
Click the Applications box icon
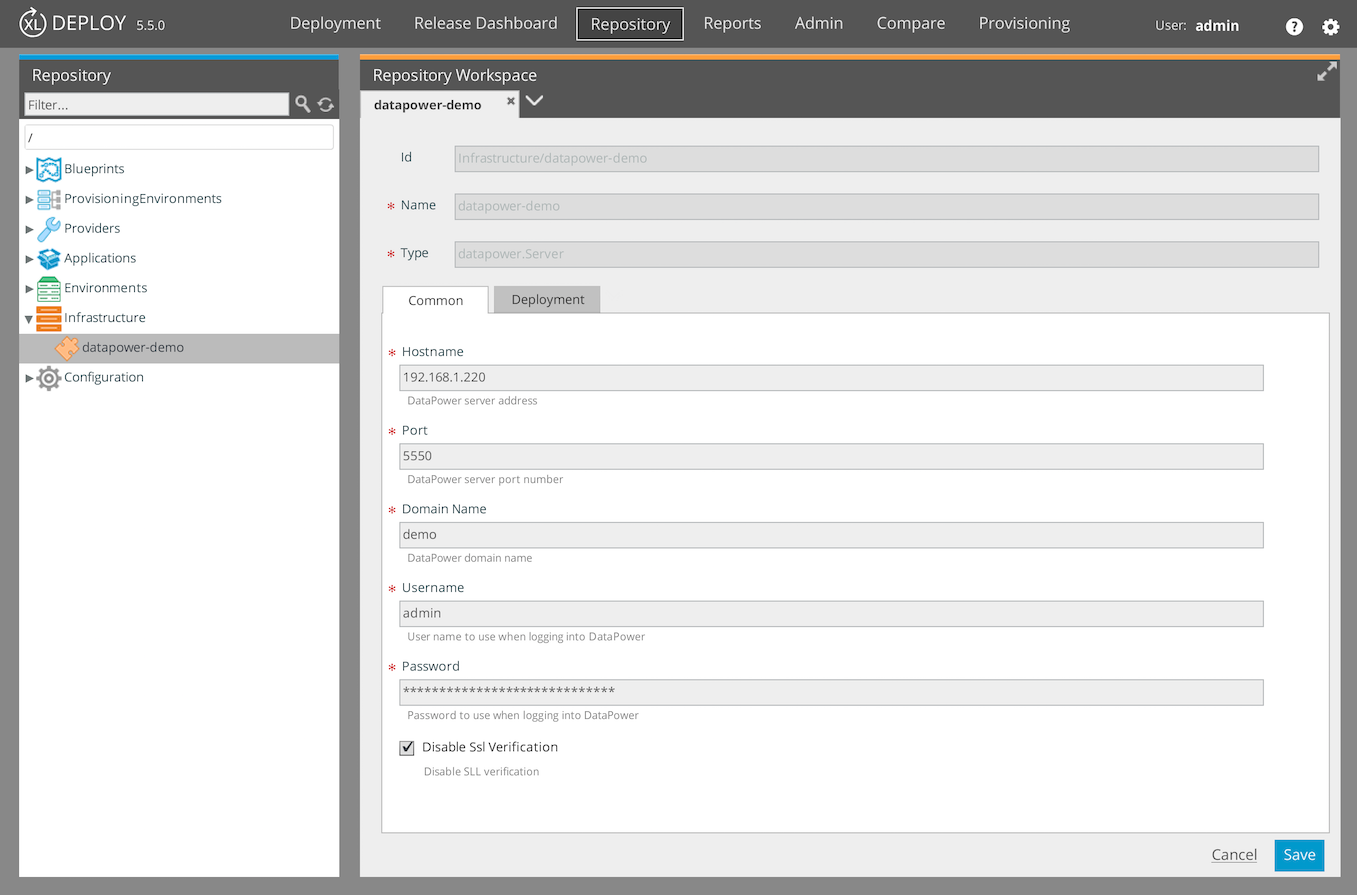point(49,258)
